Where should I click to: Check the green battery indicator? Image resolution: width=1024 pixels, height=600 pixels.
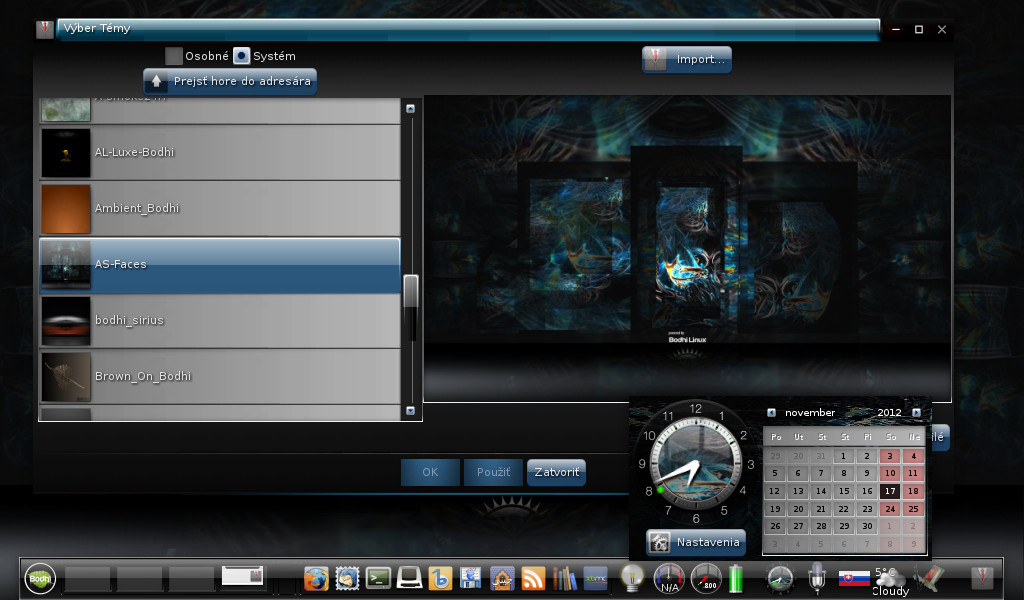(736, 578)
